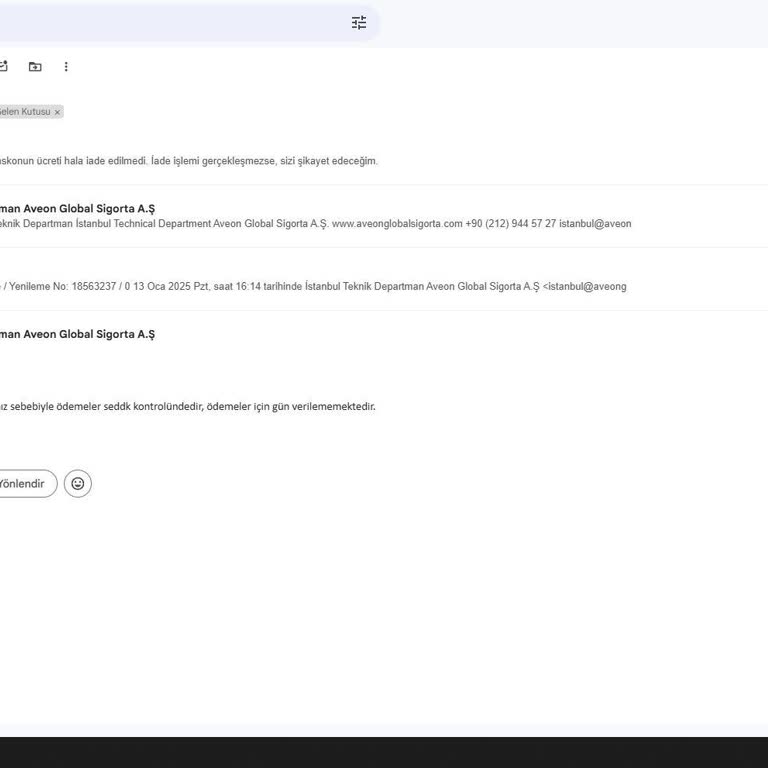768x768 pixels.
Task: Open the three-dot more options menu
Action: pos(66,67)
